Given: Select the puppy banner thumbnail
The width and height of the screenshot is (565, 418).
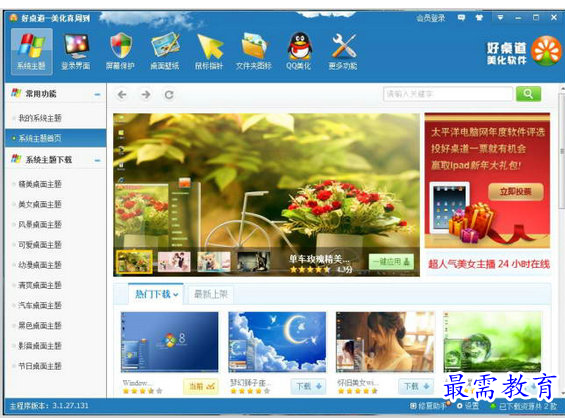Looking at the screenshot, I should 214,262.
